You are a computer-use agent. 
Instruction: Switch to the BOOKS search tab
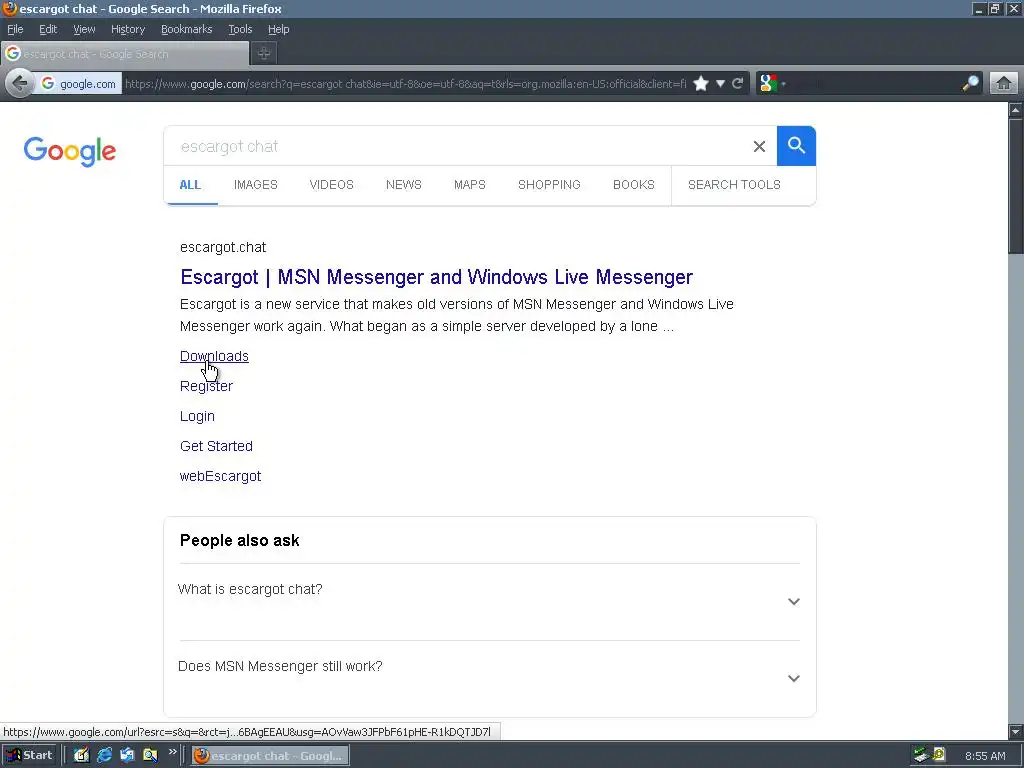coord(633,185)
